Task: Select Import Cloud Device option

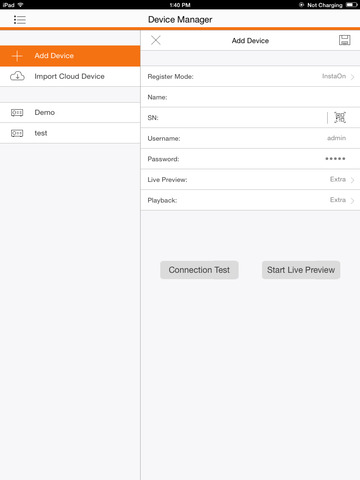Action: click(x=70, y=77)
